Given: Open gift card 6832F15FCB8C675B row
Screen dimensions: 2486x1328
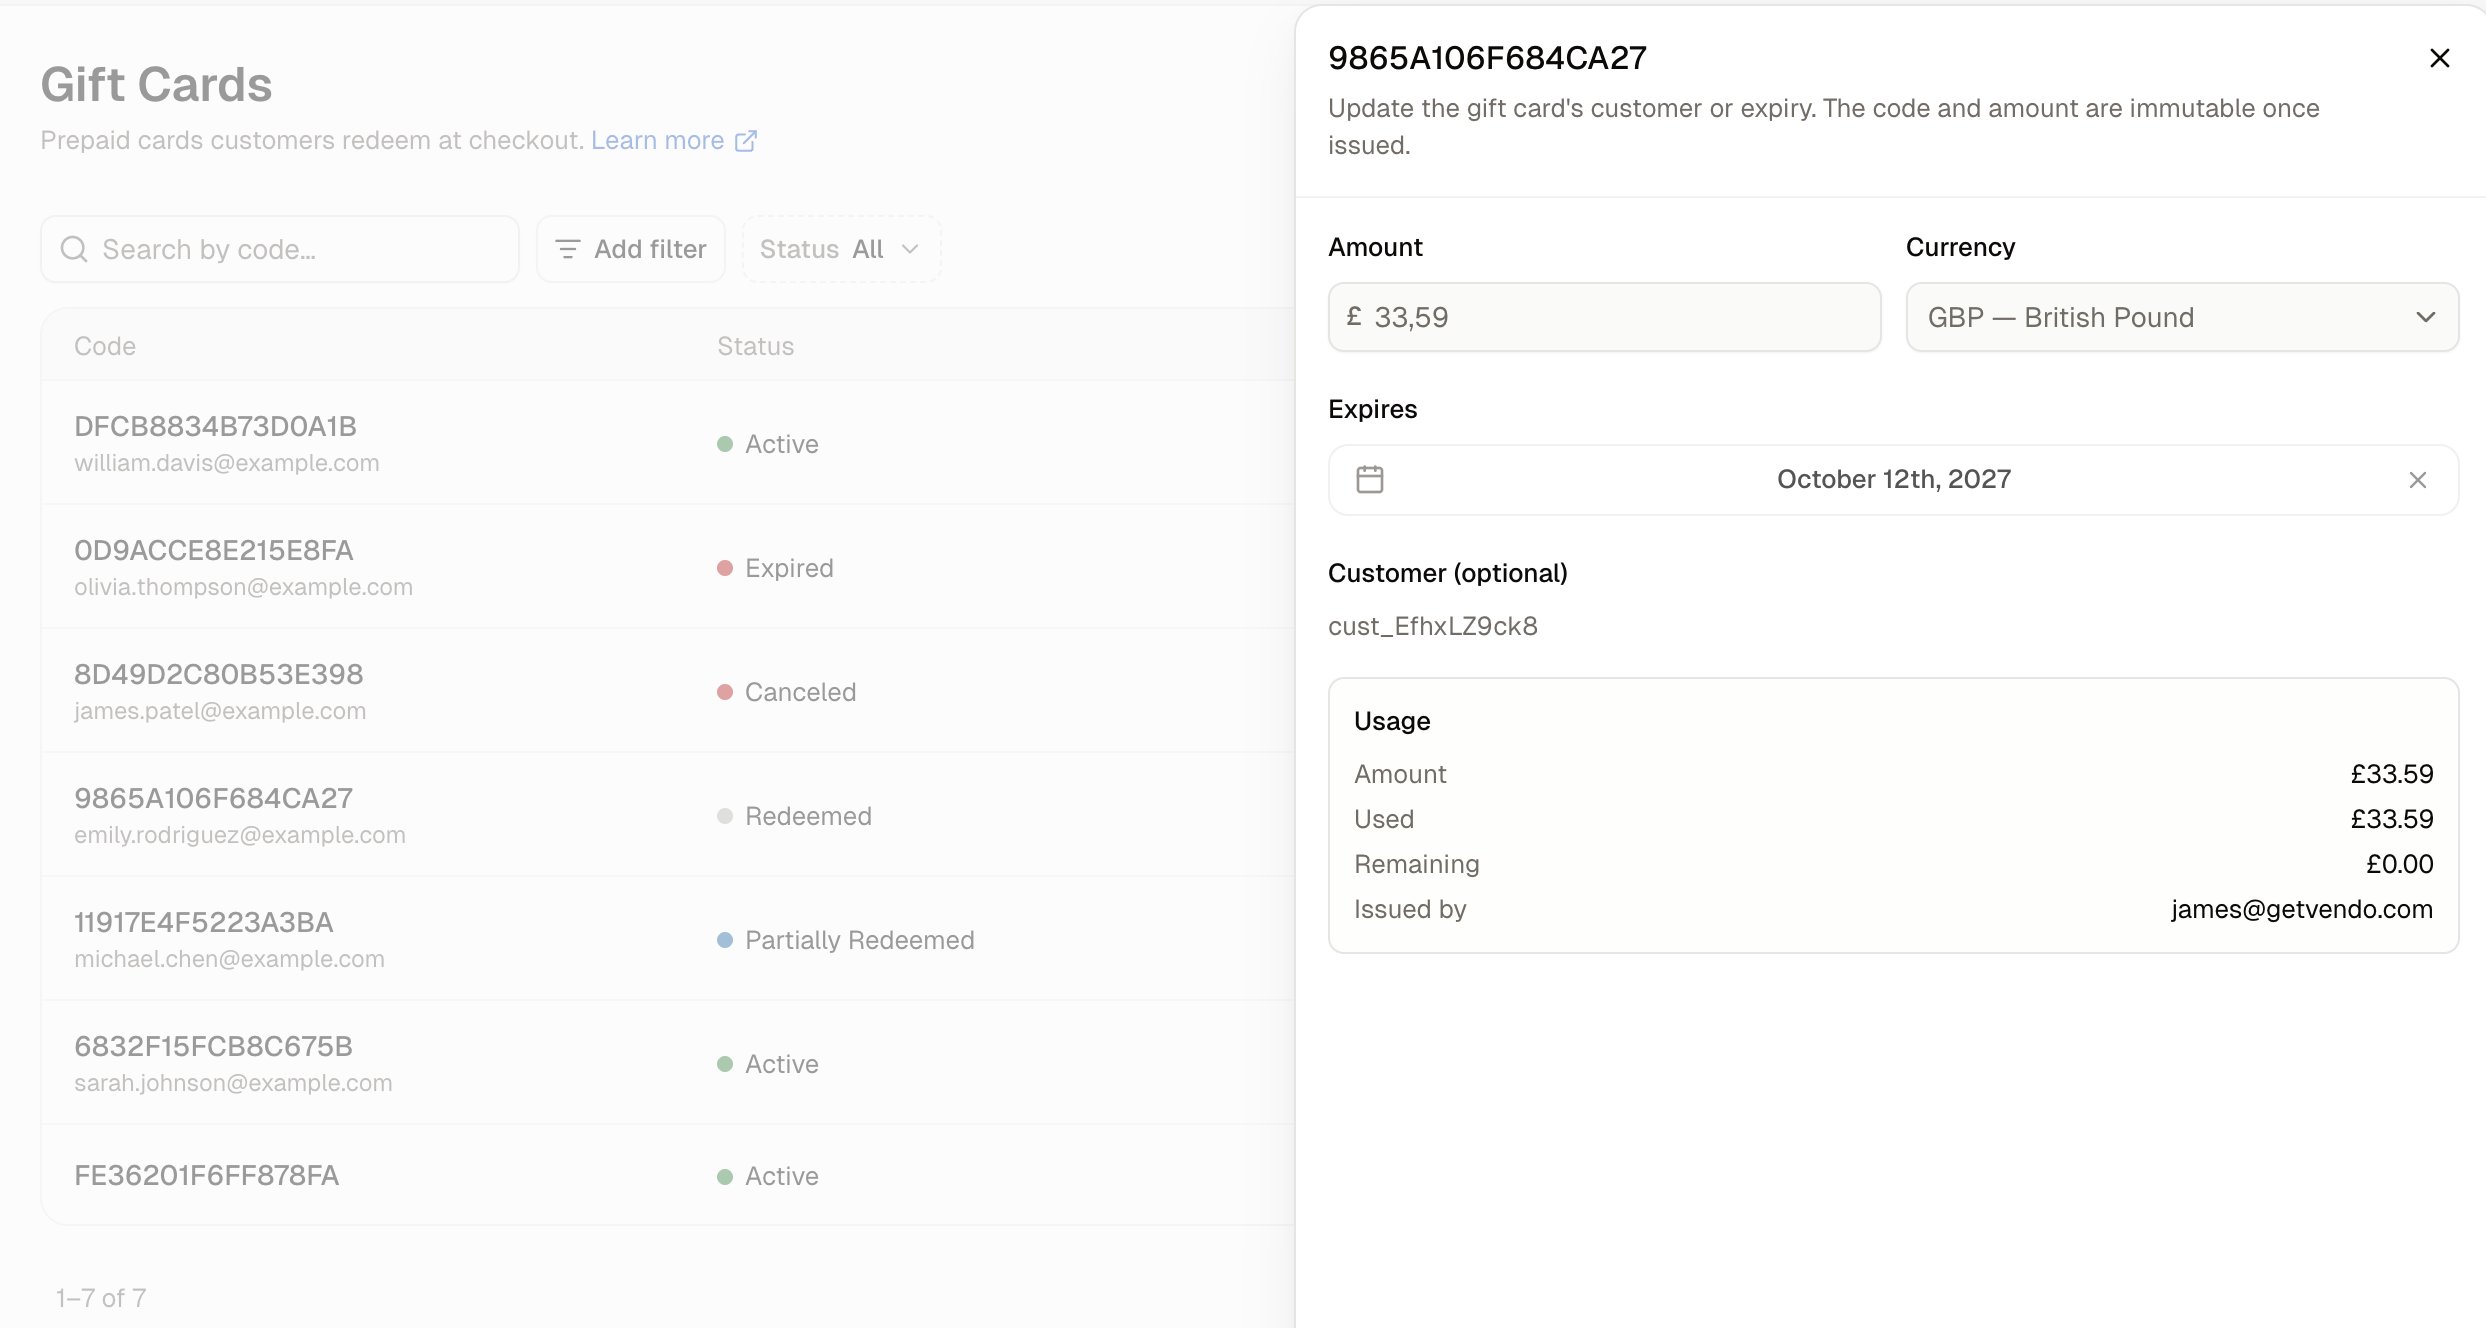Looking at the screenshot, I should pyautogui.click(x=668, y=1063).
